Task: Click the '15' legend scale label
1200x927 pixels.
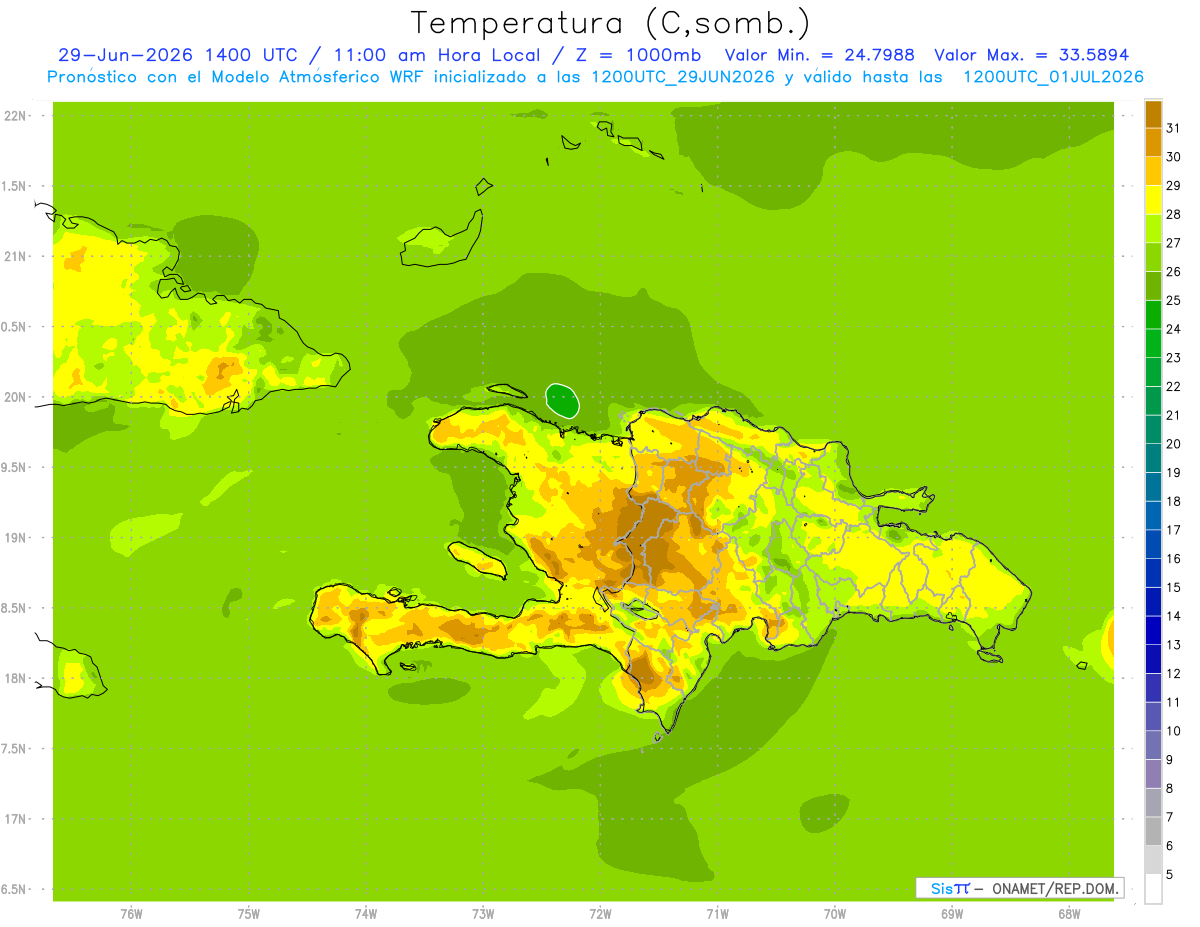Action: click(x=1174, y=587)
